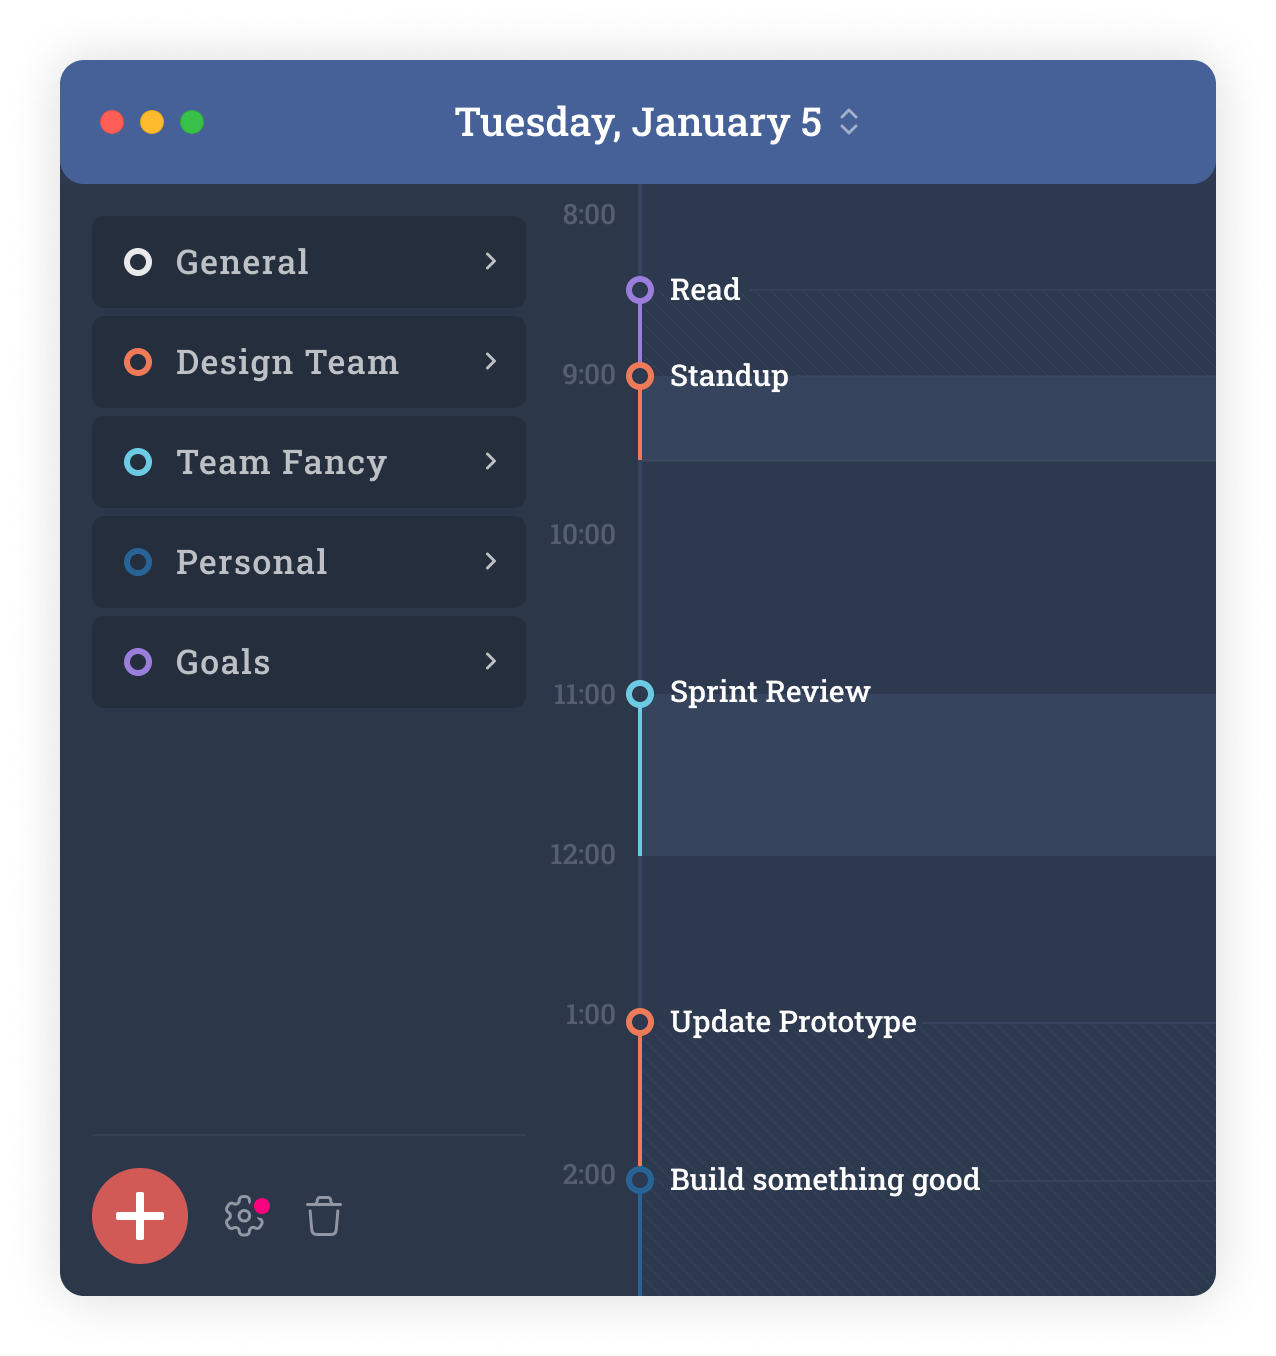Click the trash bin icon

click(324, 1216)
